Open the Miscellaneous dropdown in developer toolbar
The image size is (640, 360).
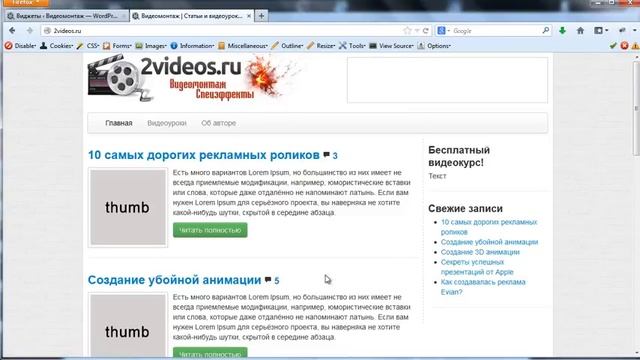(x=243, y=46)
